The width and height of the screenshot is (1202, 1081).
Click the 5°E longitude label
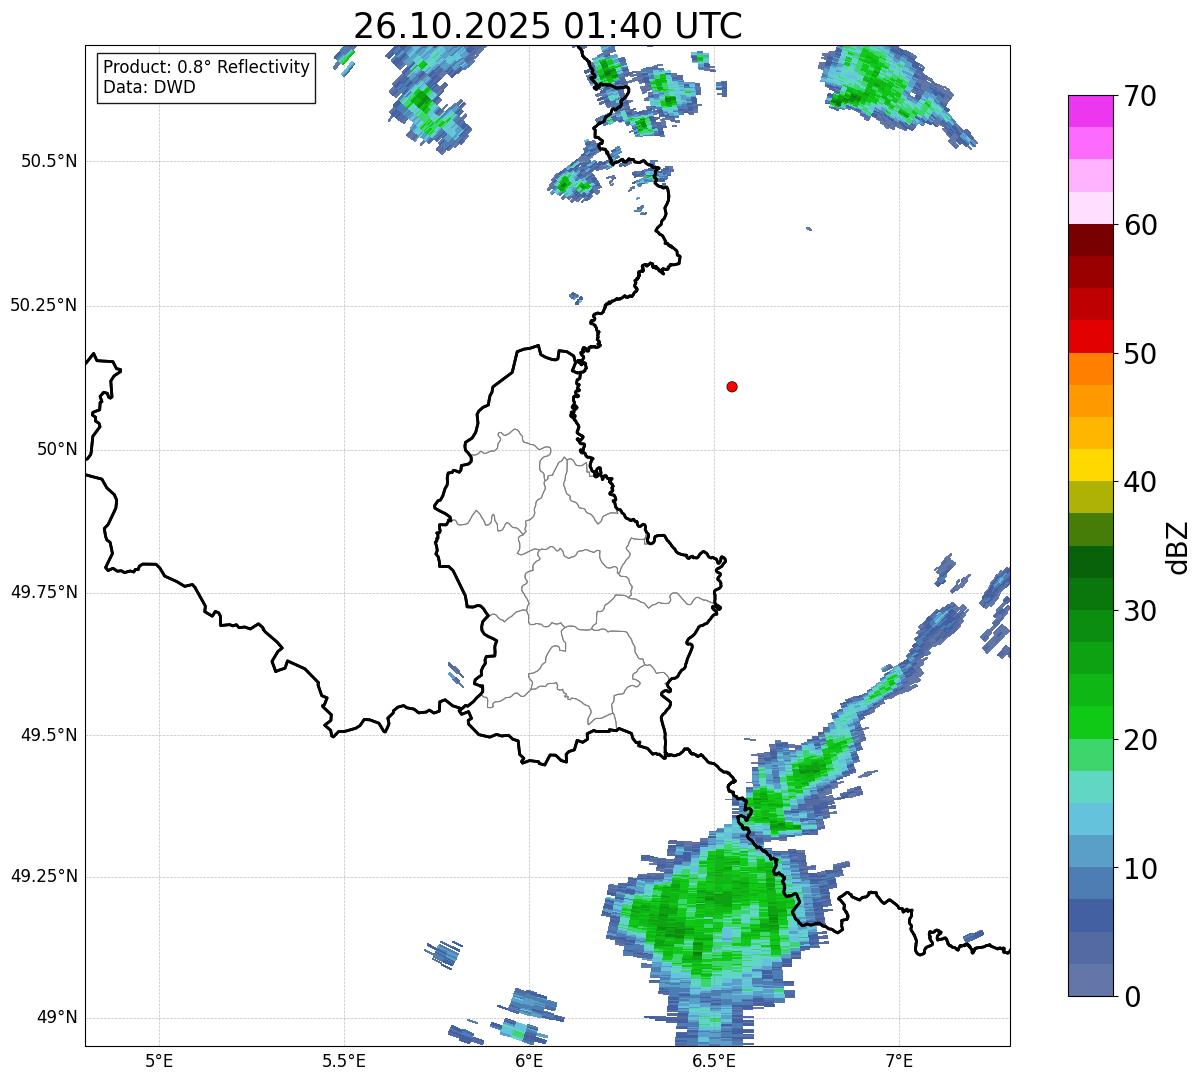(x=159, y=1060)
